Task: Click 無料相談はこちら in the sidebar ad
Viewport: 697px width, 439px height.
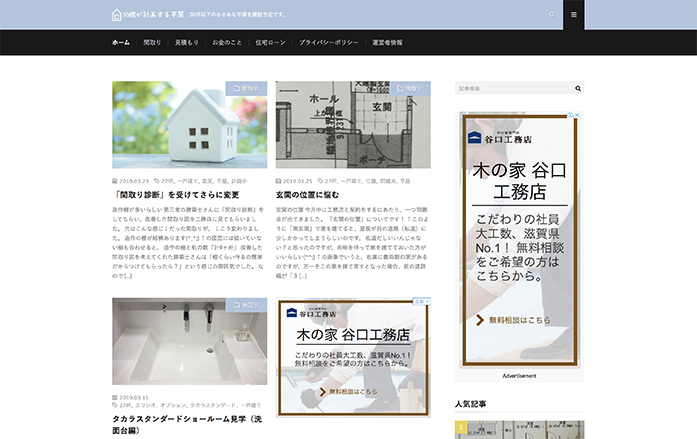Action: click(x=520, y=320)
